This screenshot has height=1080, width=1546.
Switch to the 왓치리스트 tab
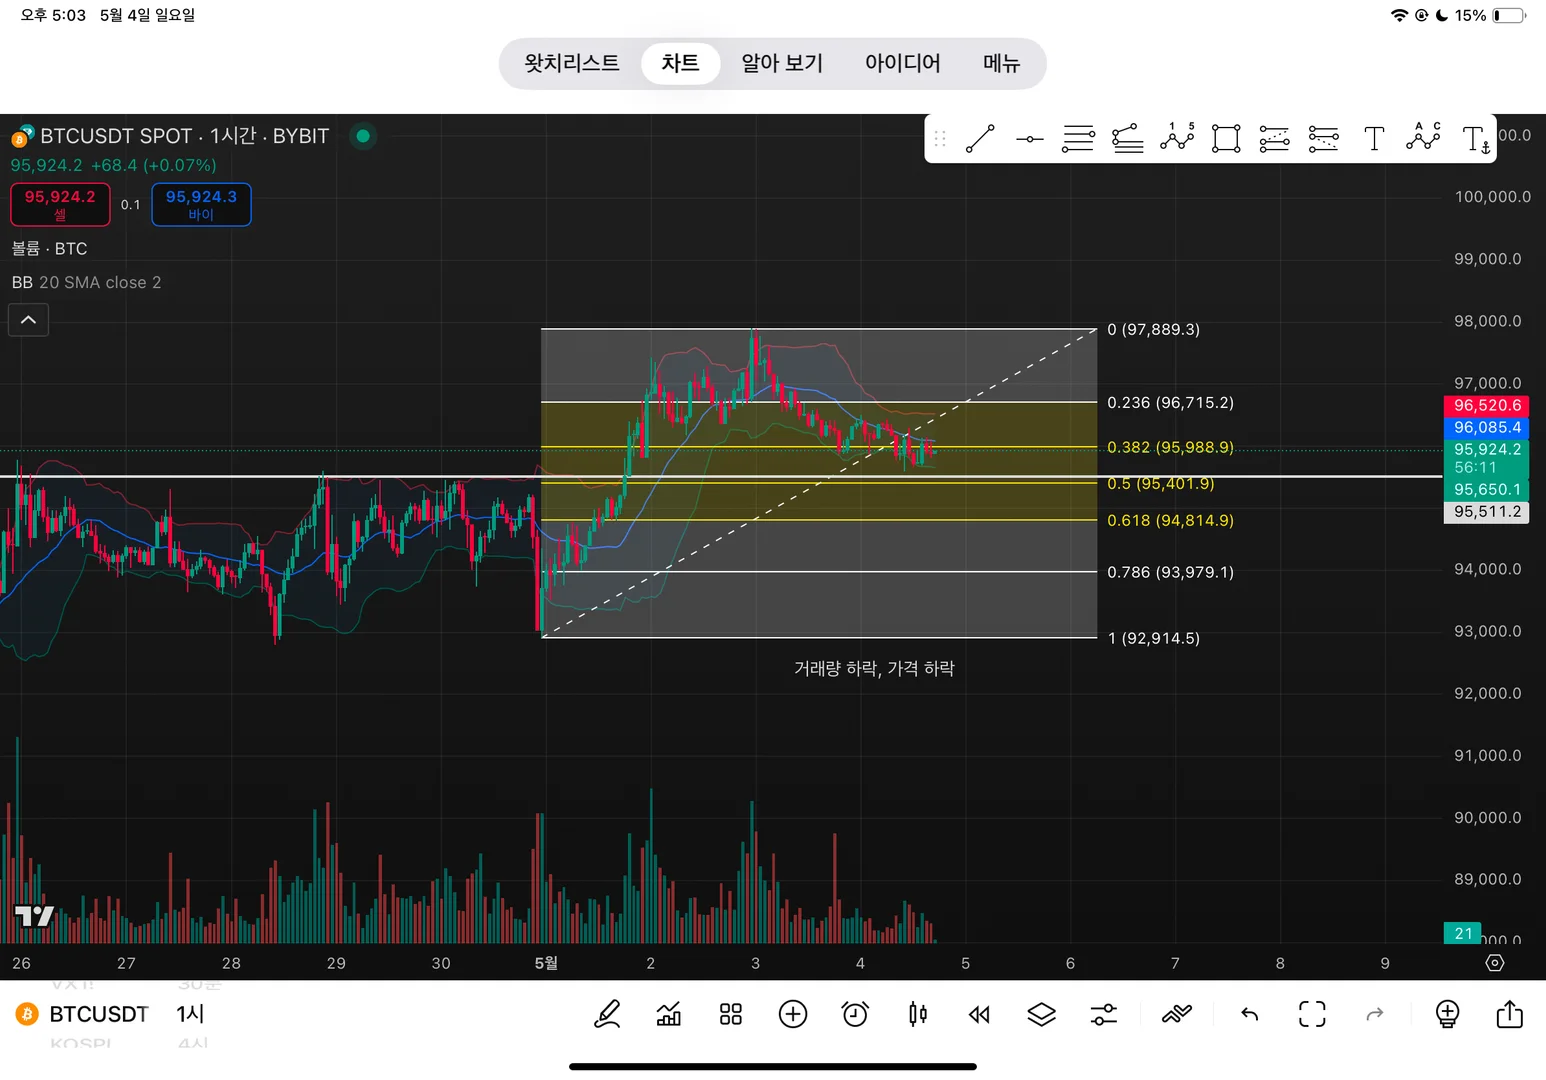point(572,63)
